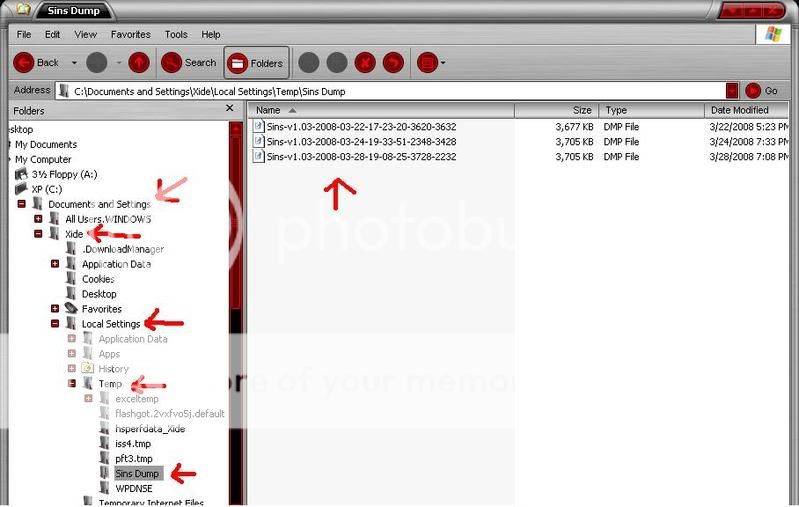This screenshot has width=799, height=507.
Task: Close the Folders pane
Action: [229, 108]
